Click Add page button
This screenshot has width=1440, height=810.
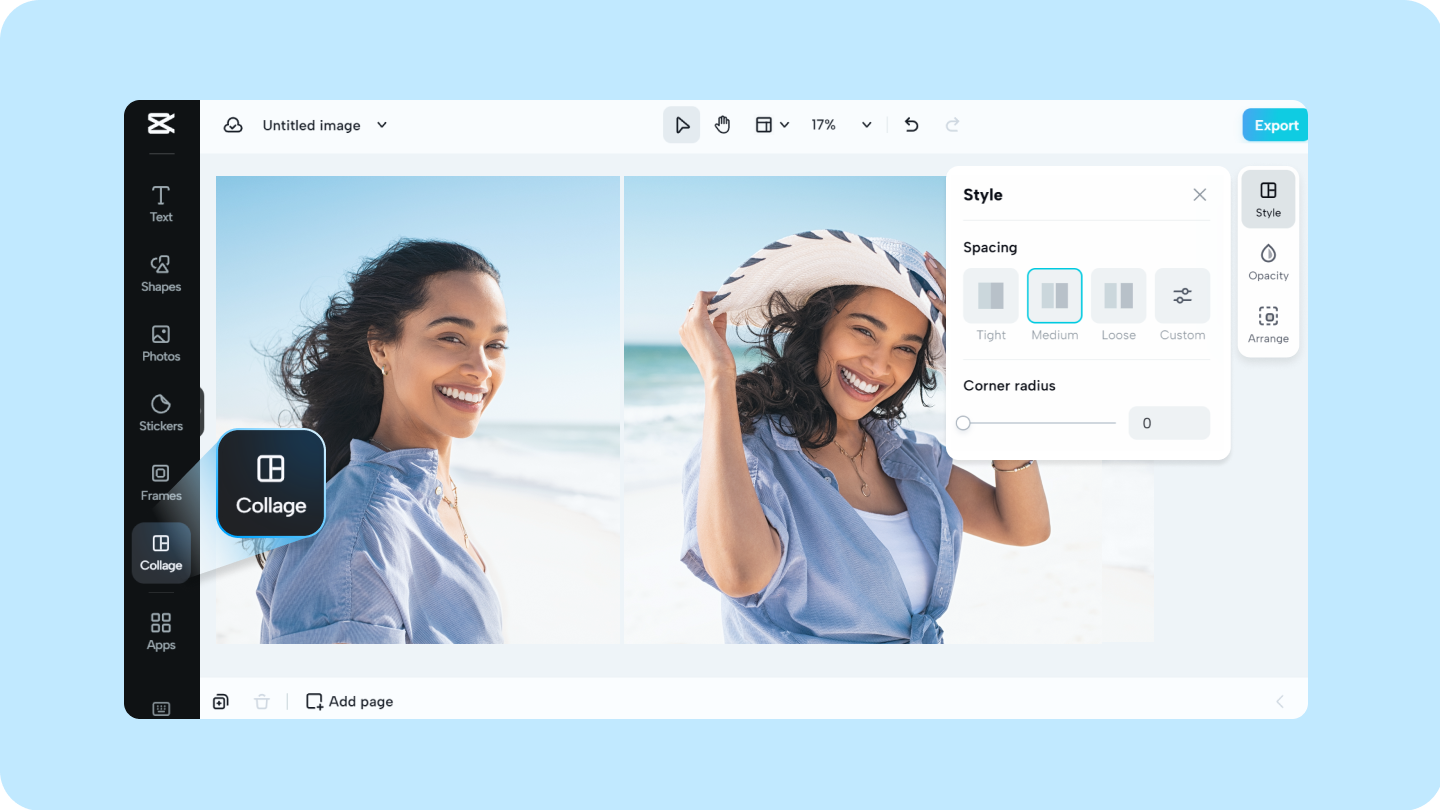350,702
